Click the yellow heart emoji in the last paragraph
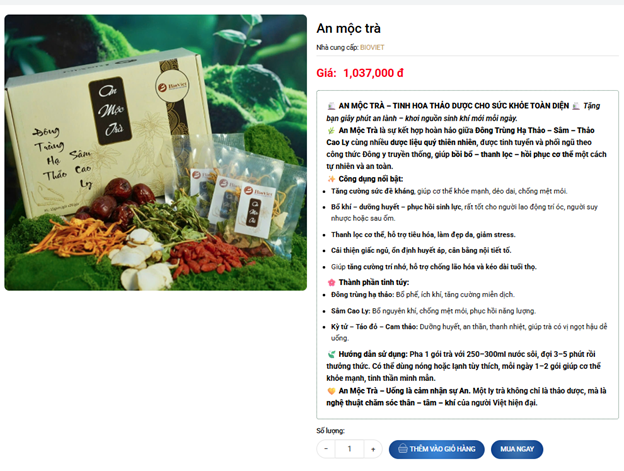Image resolution: width=624 pixels, height=471 pixels. 331,391
